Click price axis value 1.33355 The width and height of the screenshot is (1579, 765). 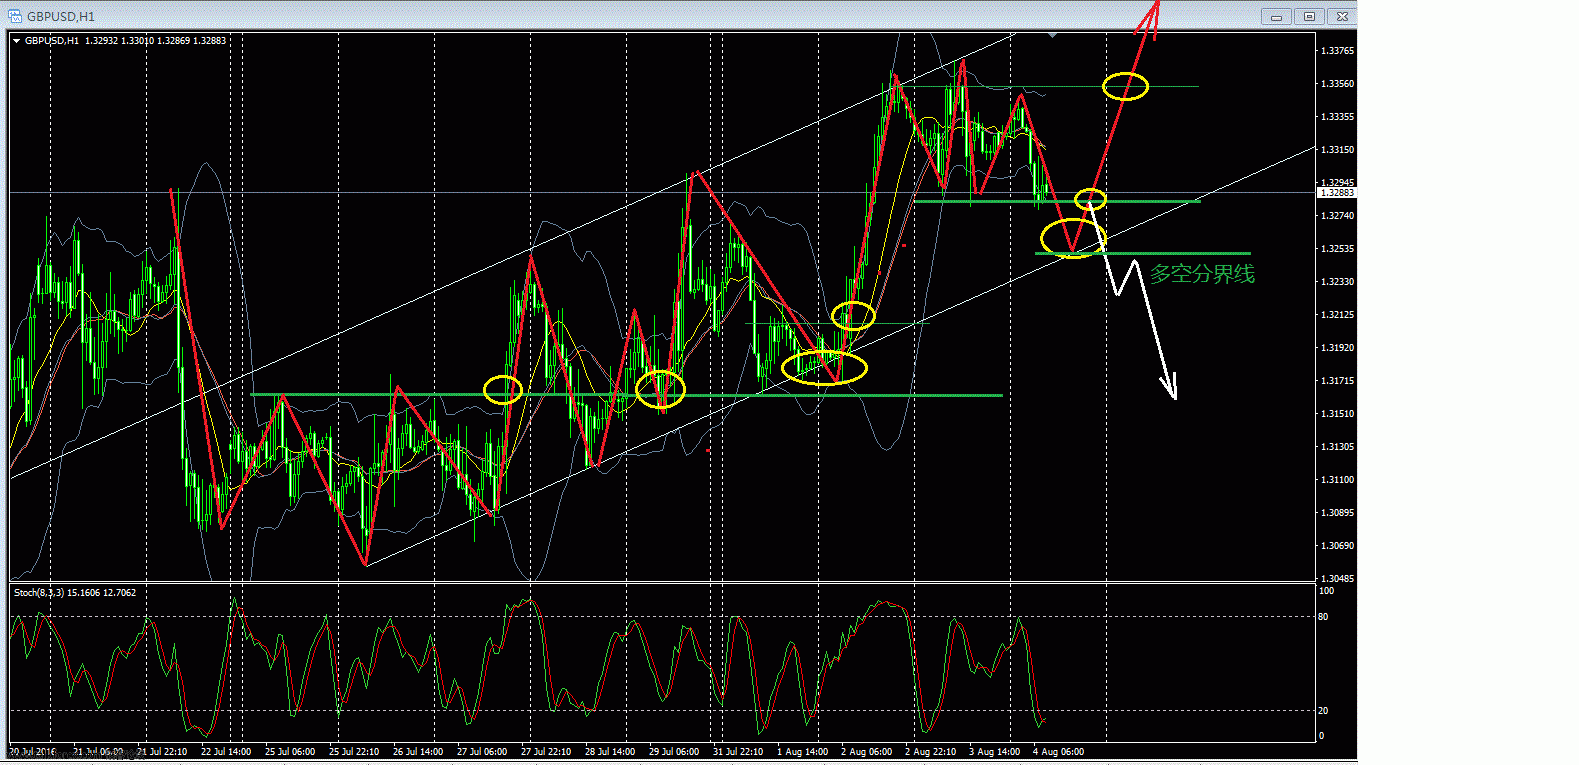point(1337,116)
